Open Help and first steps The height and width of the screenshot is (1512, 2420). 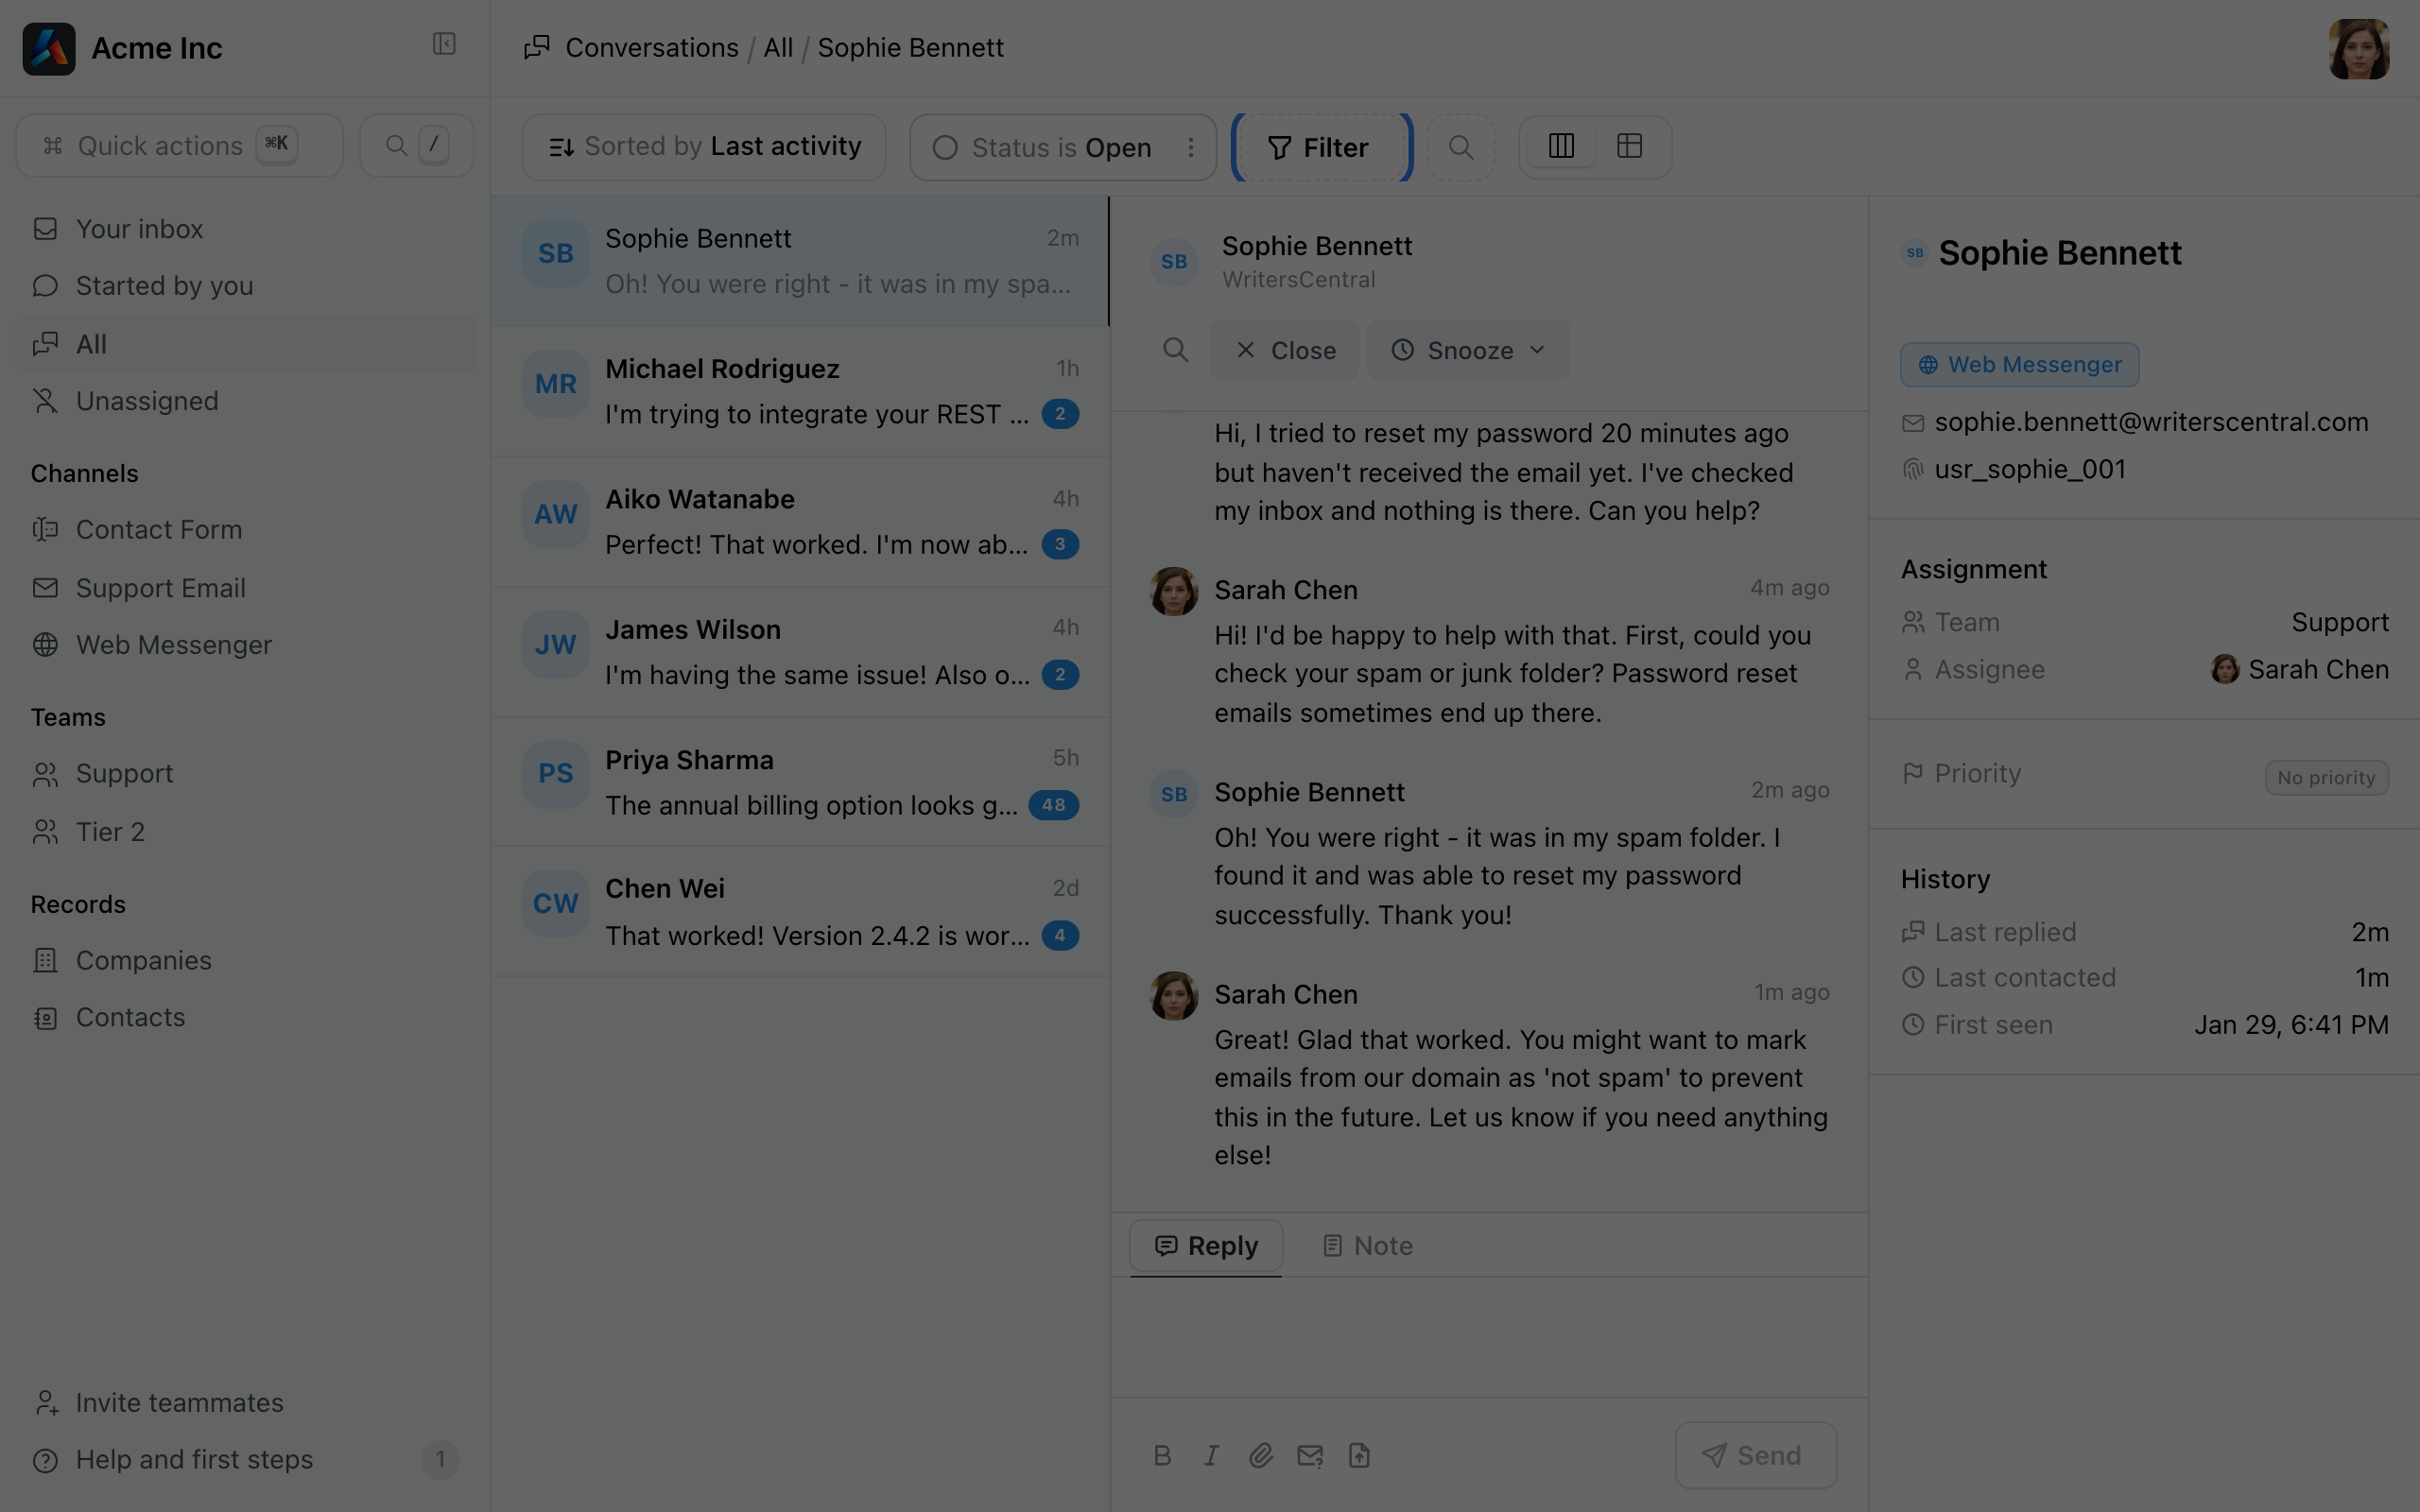point(245,1460)
